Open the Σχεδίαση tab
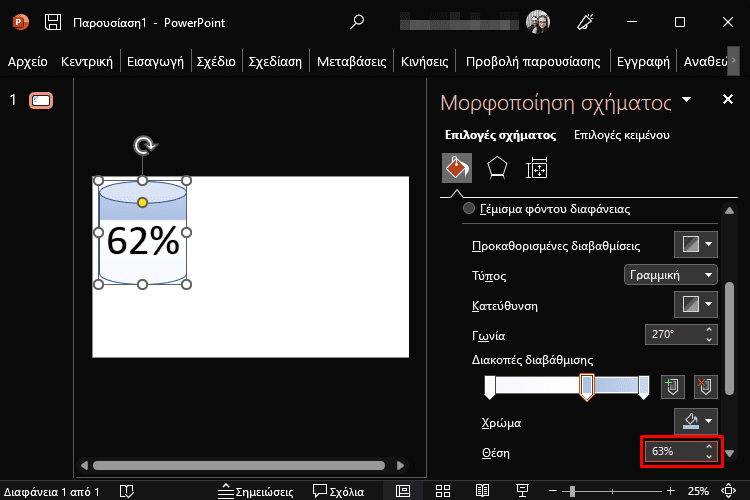 click(275, 62)
